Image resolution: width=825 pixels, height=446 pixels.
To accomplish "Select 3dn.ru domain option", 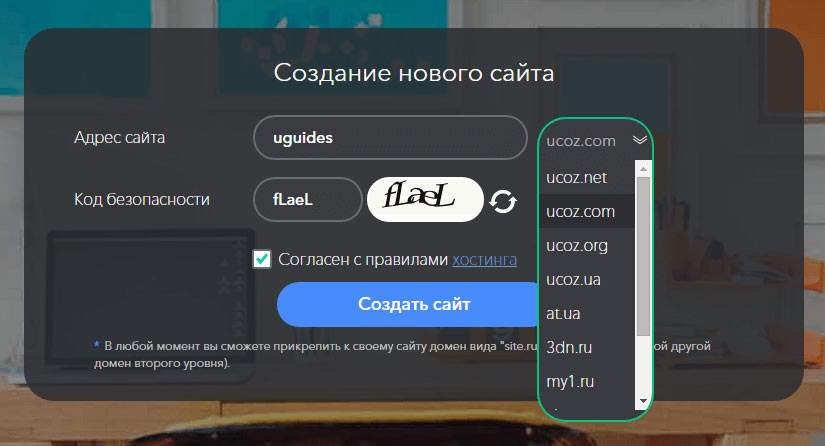I will [587, 347].
